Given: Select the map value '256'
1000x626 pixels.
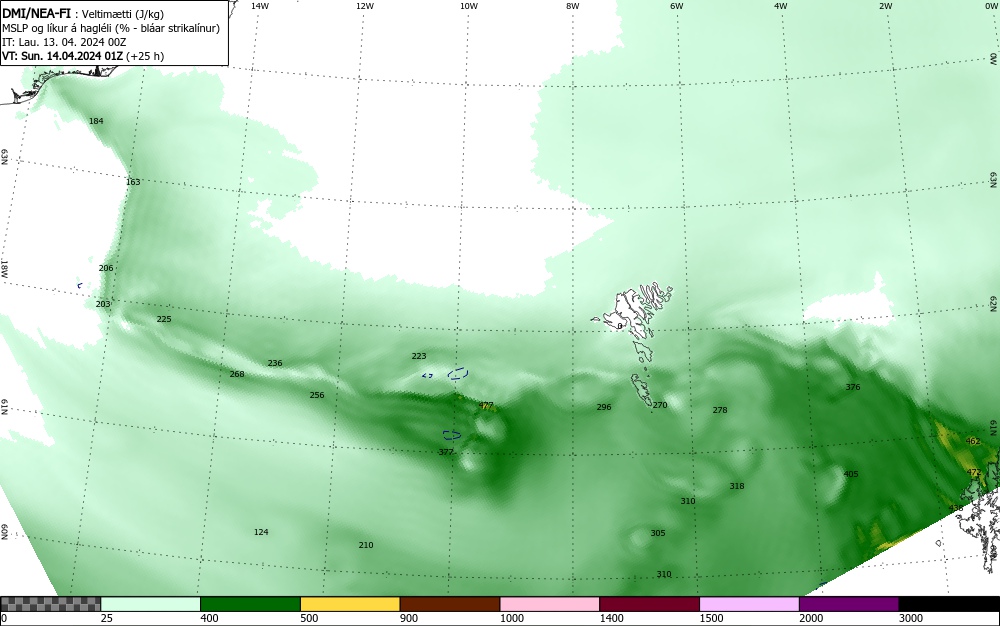Looking at the screenshot, I should pyautogui.click(x=317, y=395).
